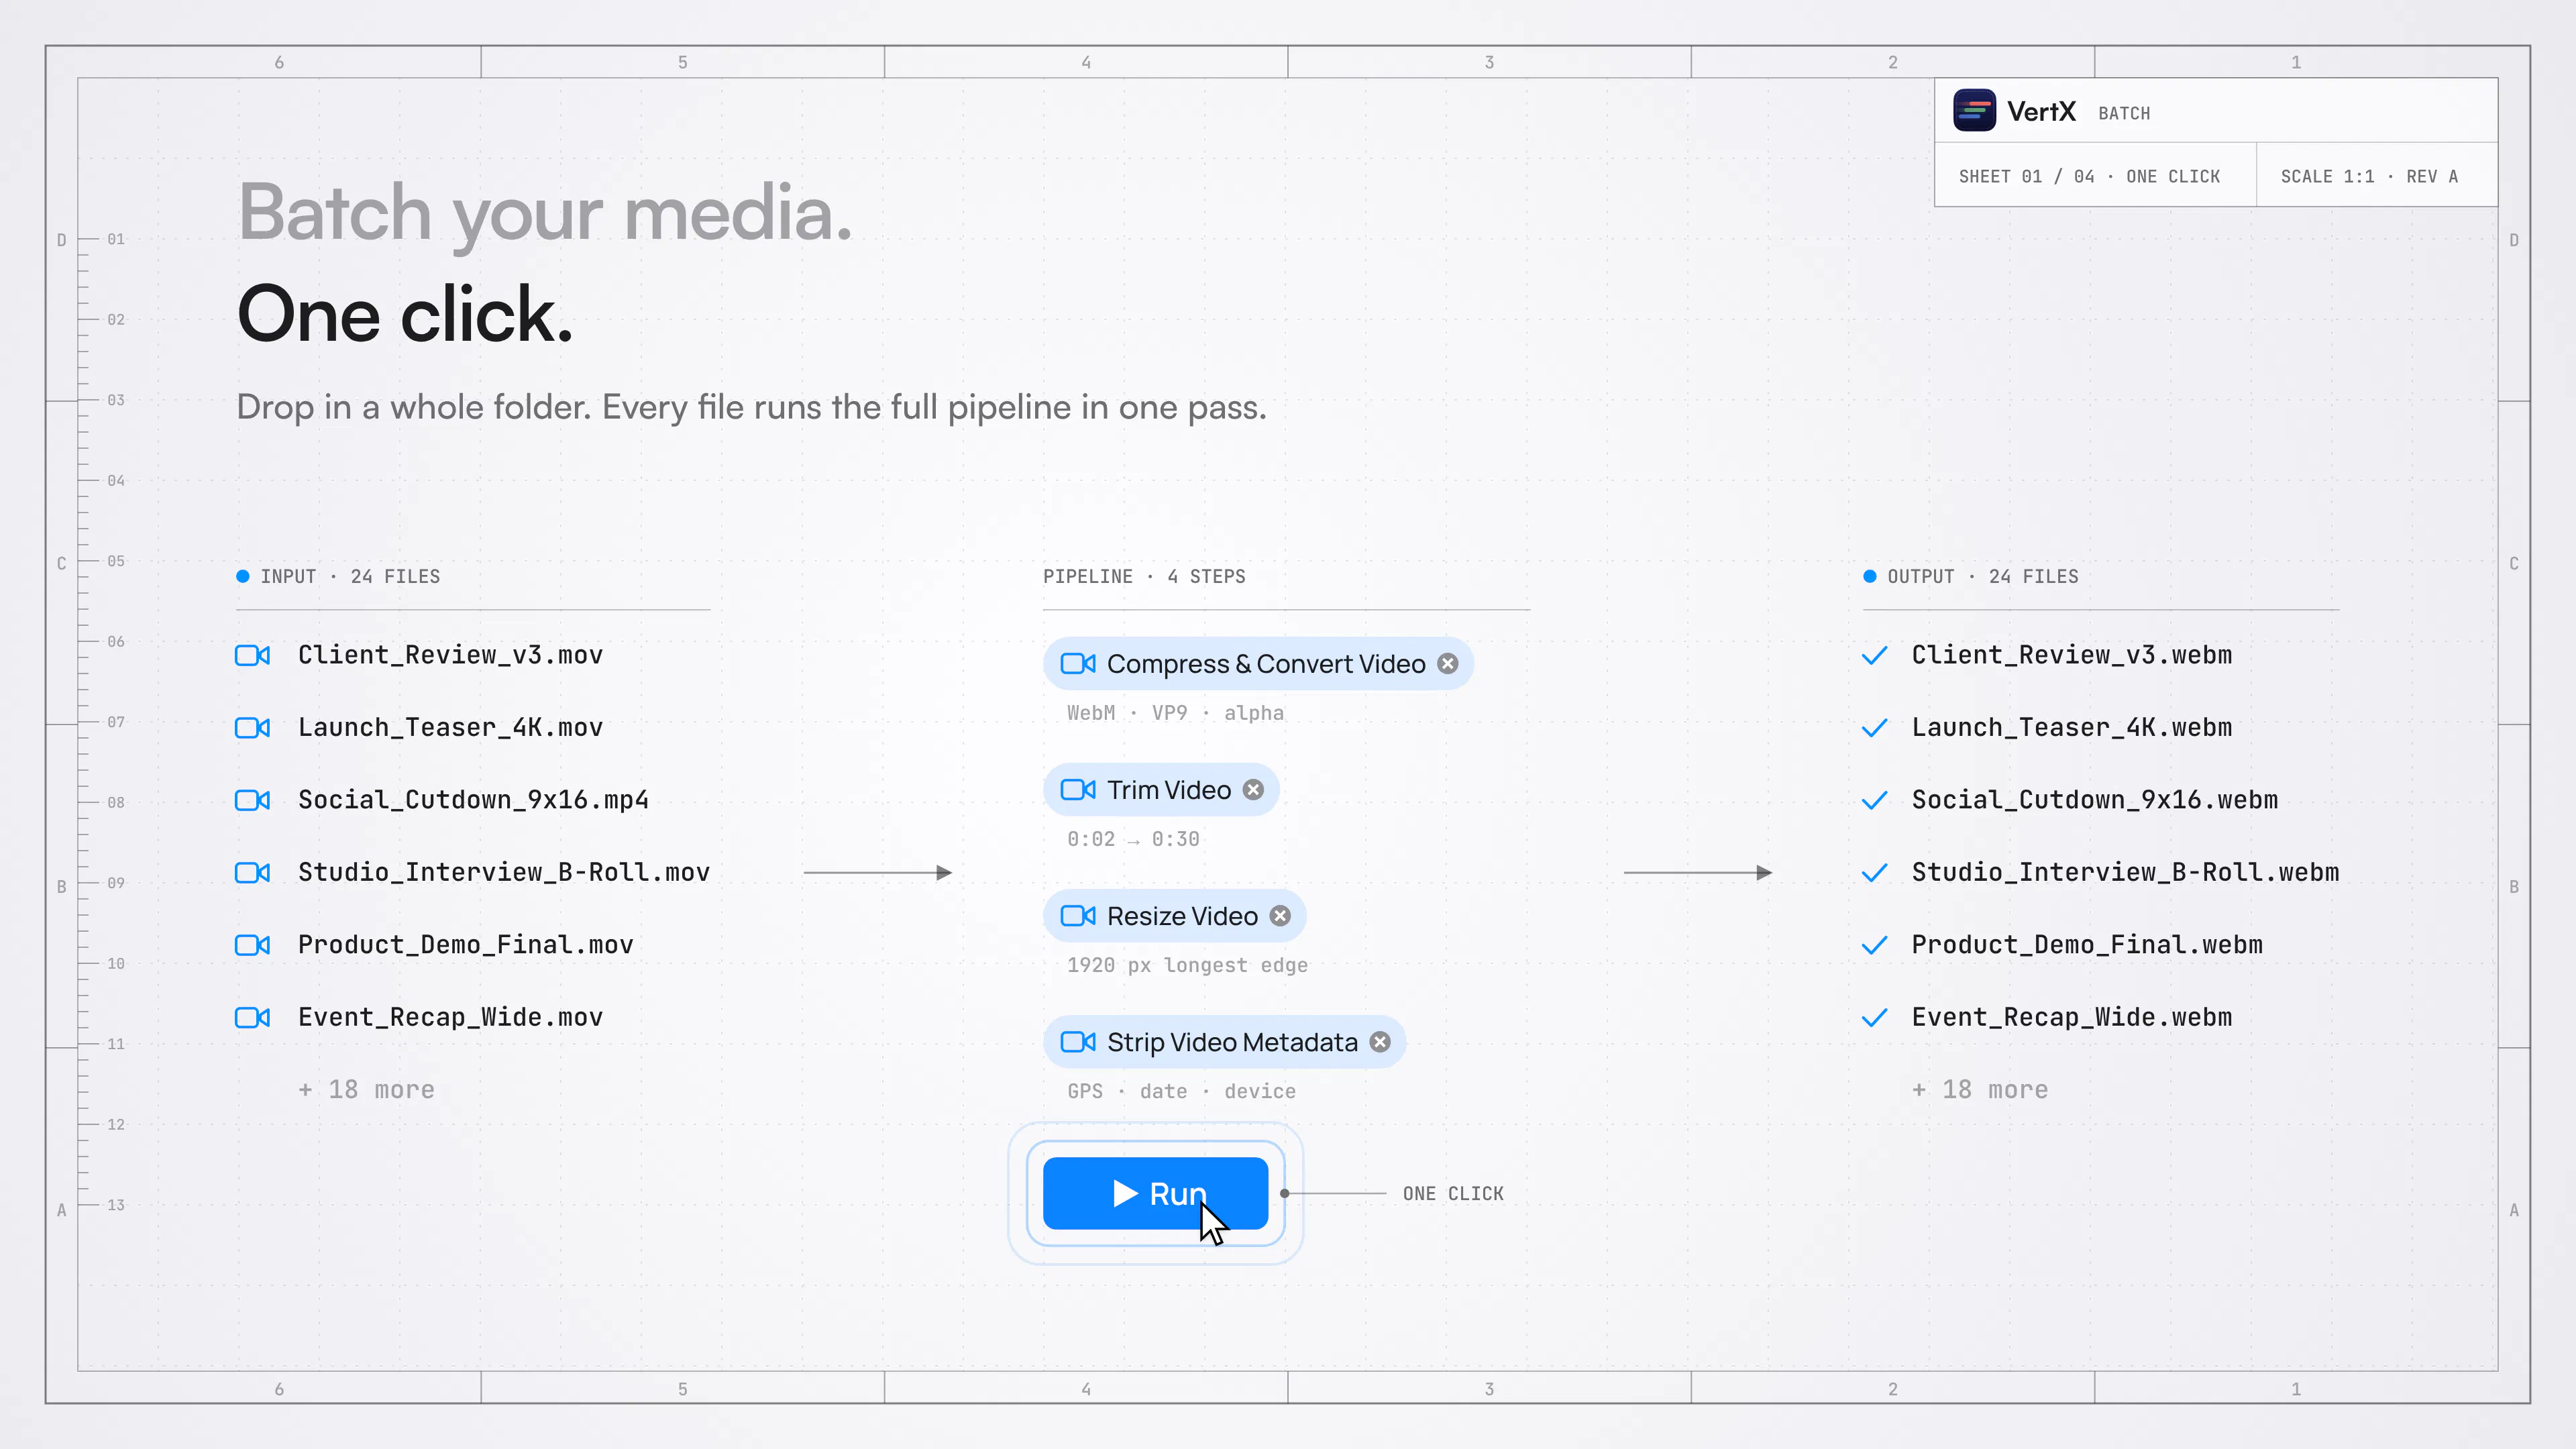Expand the output list's 18 more files
The image size is (2576, 1449).
point(1980,1090)
